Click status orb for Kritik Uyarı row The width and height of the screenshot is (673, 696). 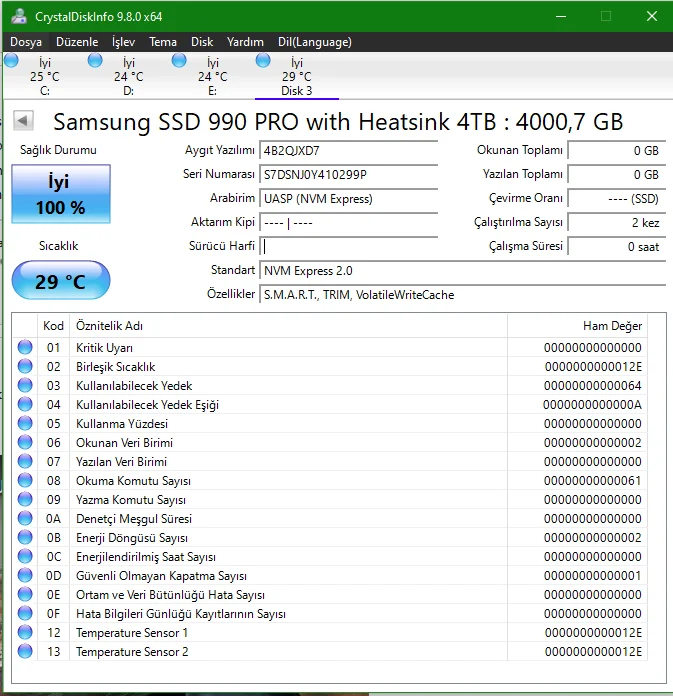click(x=25, y=348)
